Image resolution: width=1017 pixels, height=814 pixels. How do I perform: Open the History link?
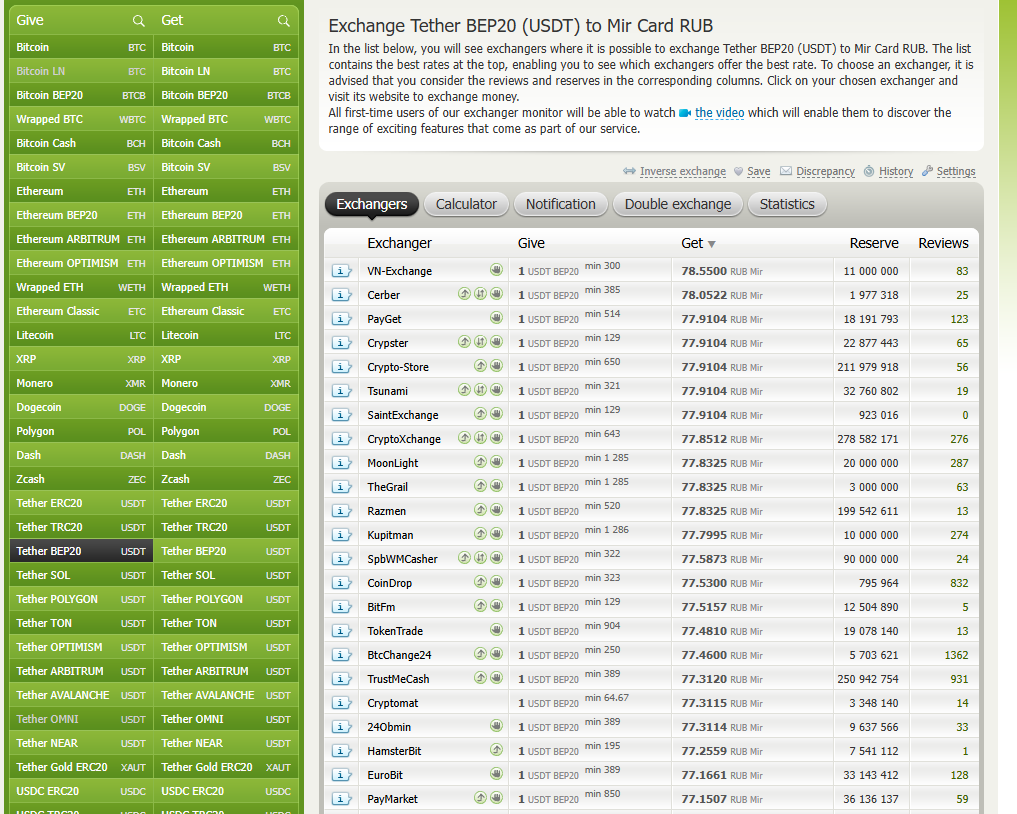896,171
